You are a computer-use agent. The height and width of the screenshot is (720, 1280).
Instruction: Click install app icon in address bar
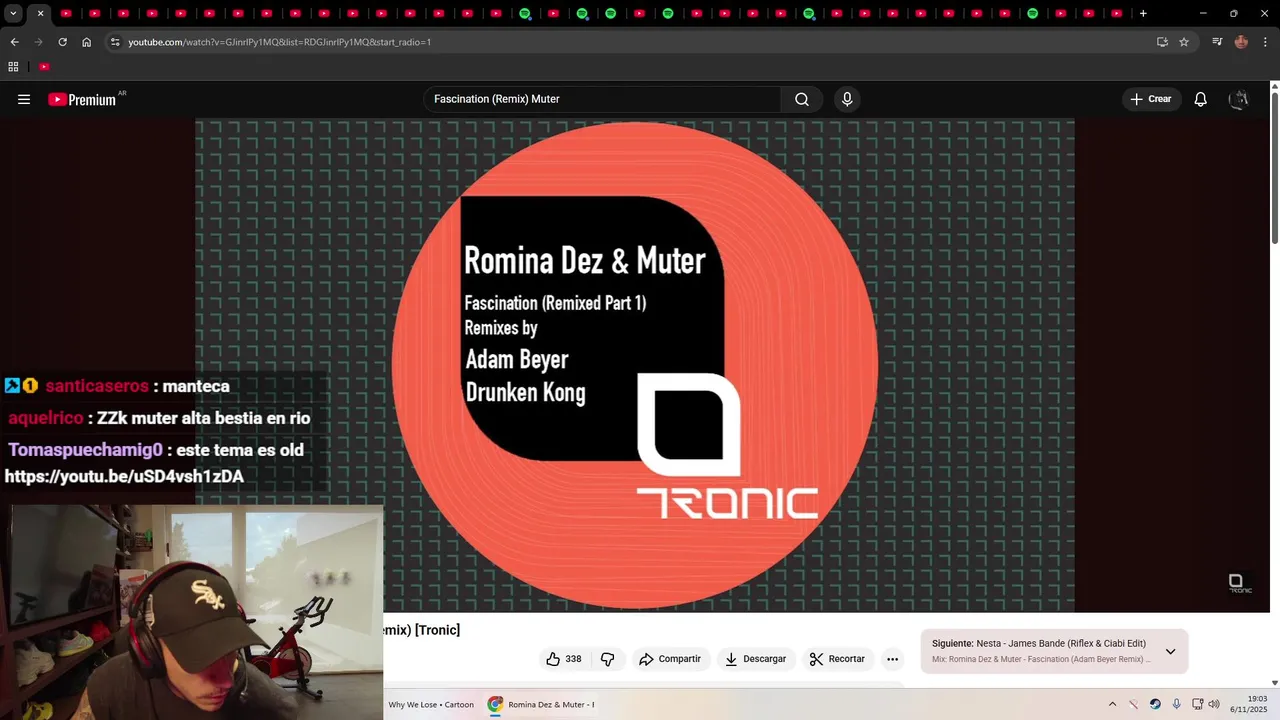point(1162,42)
